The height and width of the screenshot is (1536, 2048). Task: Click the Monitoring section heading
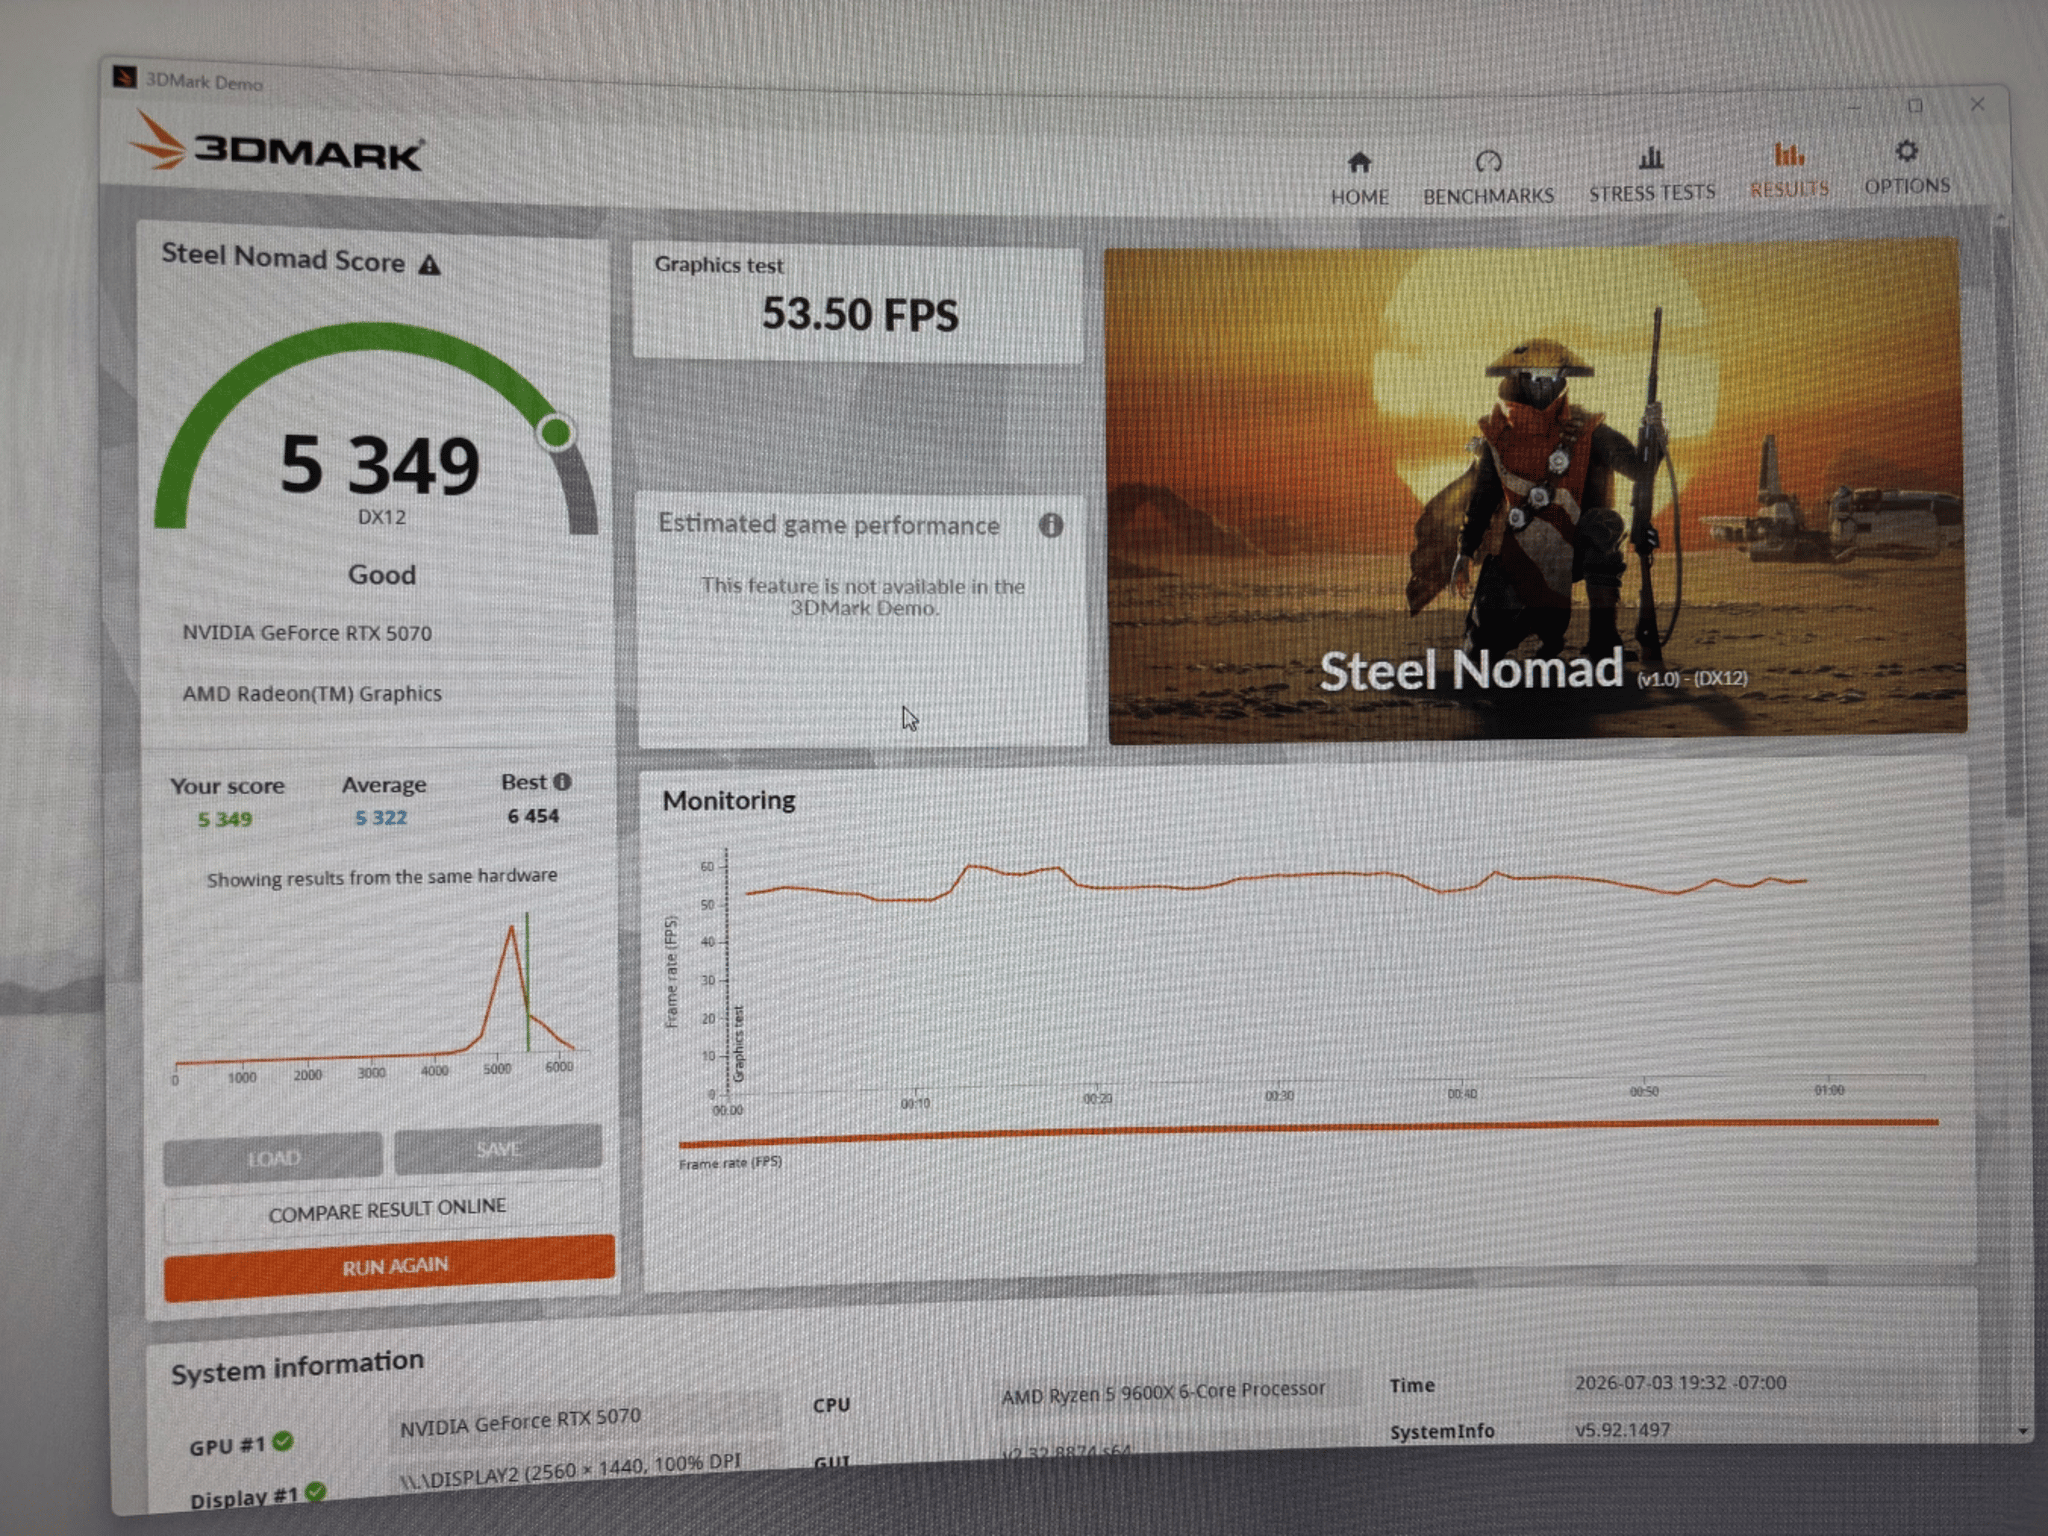tap(729, 800)
